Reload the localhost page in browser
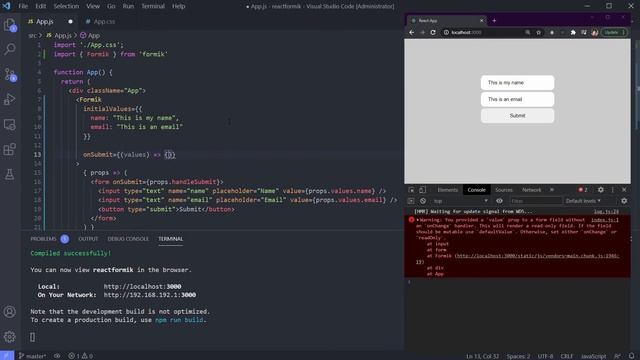640x360 pixels. 433,32
